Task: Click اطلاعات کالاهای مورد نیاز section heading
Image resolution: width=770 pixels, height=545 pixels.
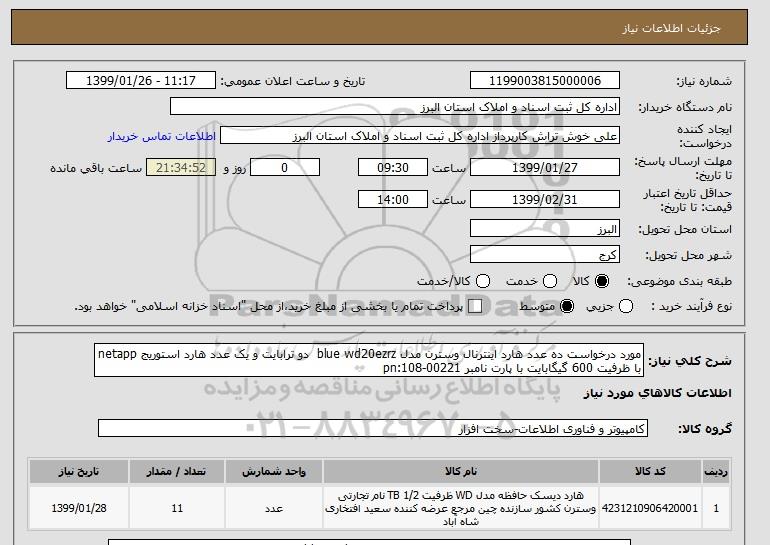Action: (x=658, y=393)
